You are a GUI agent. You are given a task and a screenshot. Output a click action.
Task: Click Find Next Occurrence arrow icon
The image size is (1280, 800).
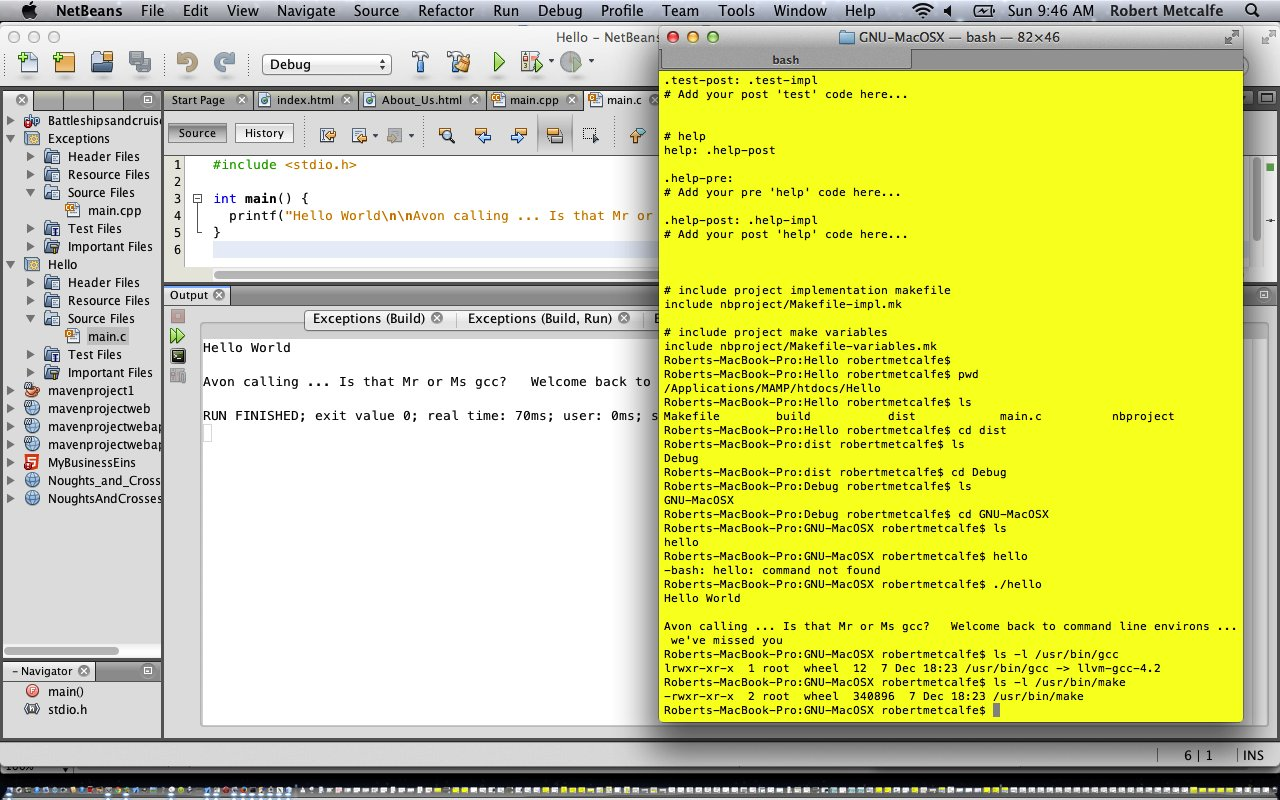click(x=518, y=135)
